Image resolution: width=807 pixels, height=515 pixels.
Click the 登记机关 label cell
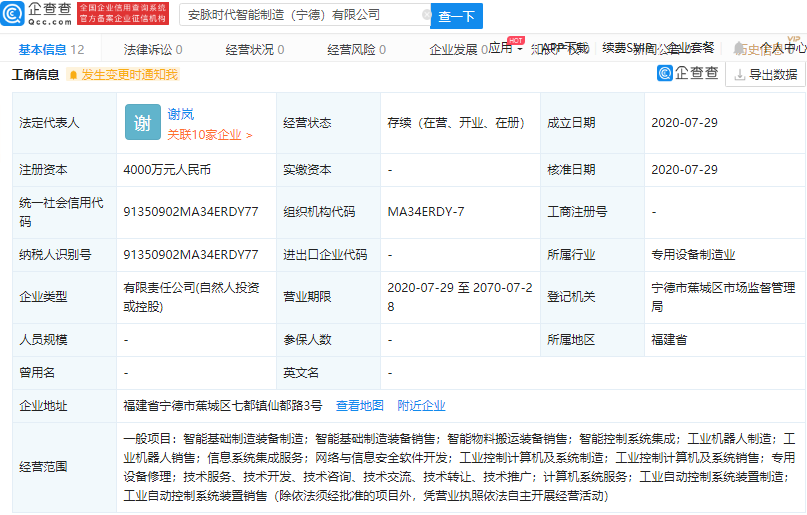(x=592, y=297)
